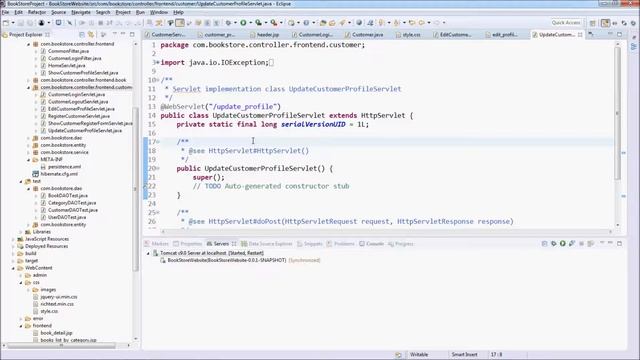
Task: Switch to the header.jsp editor tab
Action: [x=265, y=35]
